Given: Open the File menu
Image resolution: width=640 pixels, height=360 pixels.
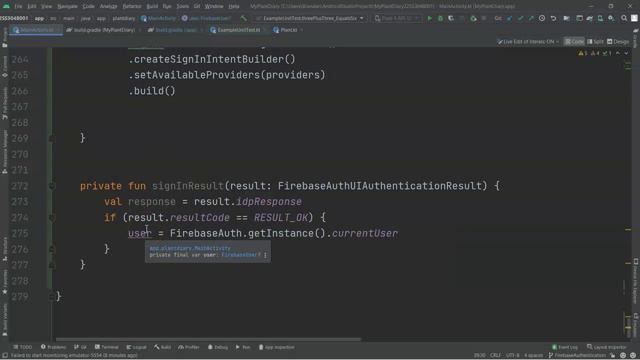Looking at the screenshot, I should [18, 7].
